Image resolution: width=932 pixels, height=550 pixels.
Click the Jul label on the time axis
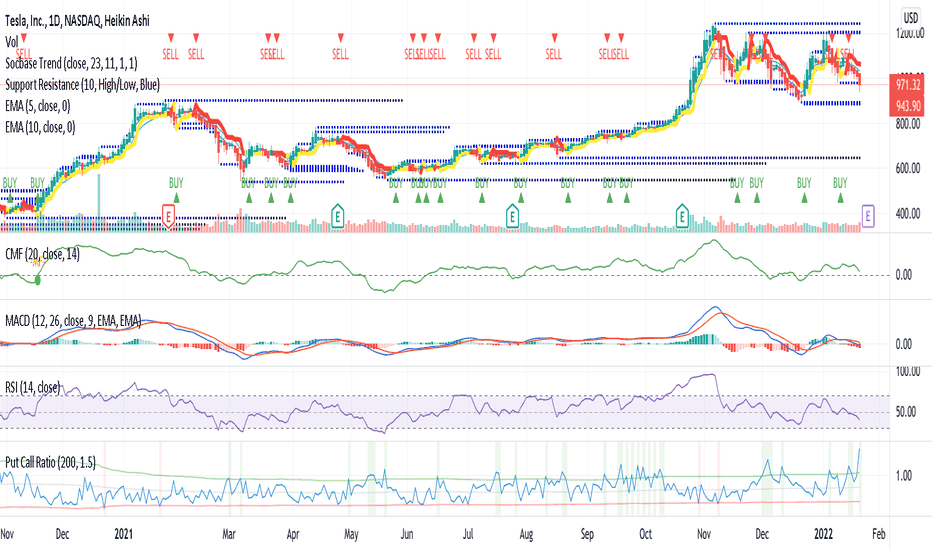click(468, 533)
